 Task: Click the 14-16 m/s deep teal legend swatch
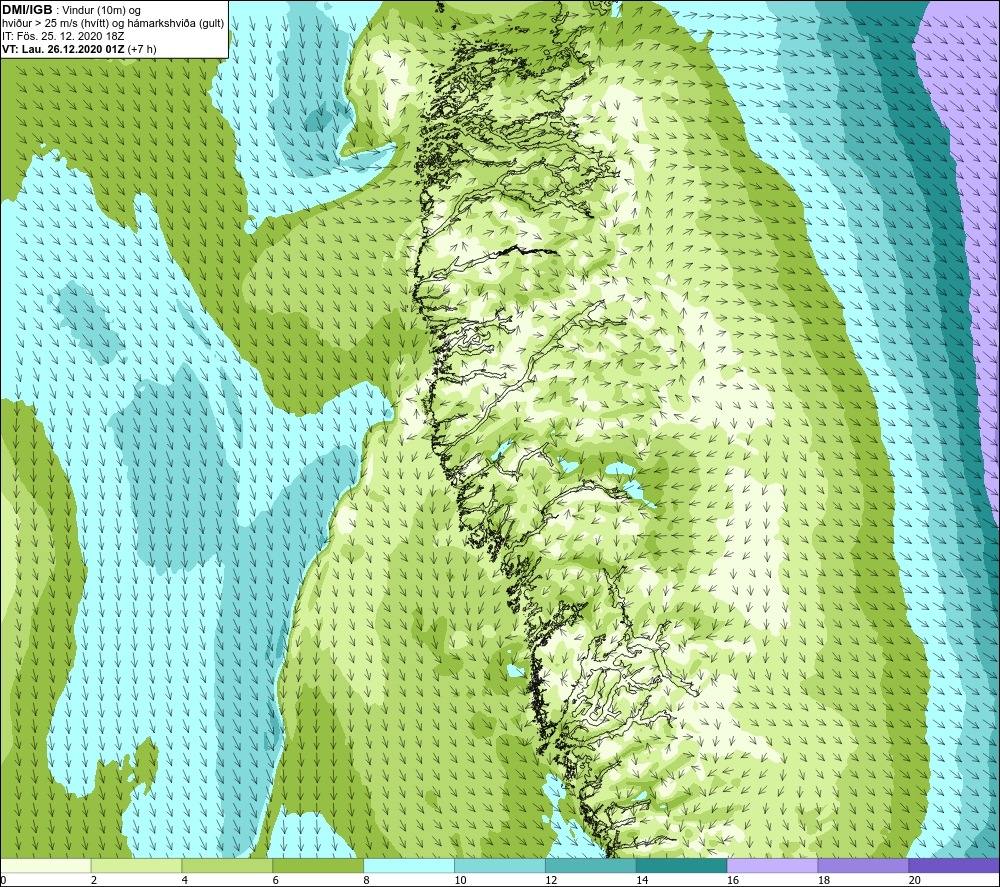pyautogui.click(x=682, y=865)
